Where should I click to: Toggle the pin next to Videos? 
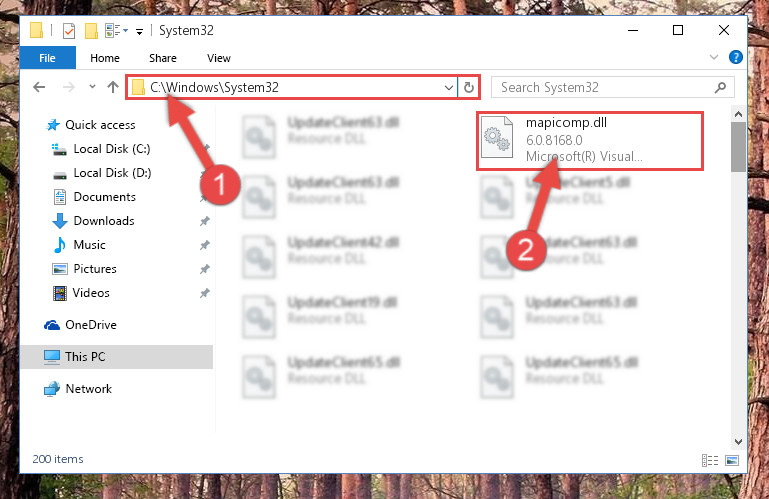[205, 293]
